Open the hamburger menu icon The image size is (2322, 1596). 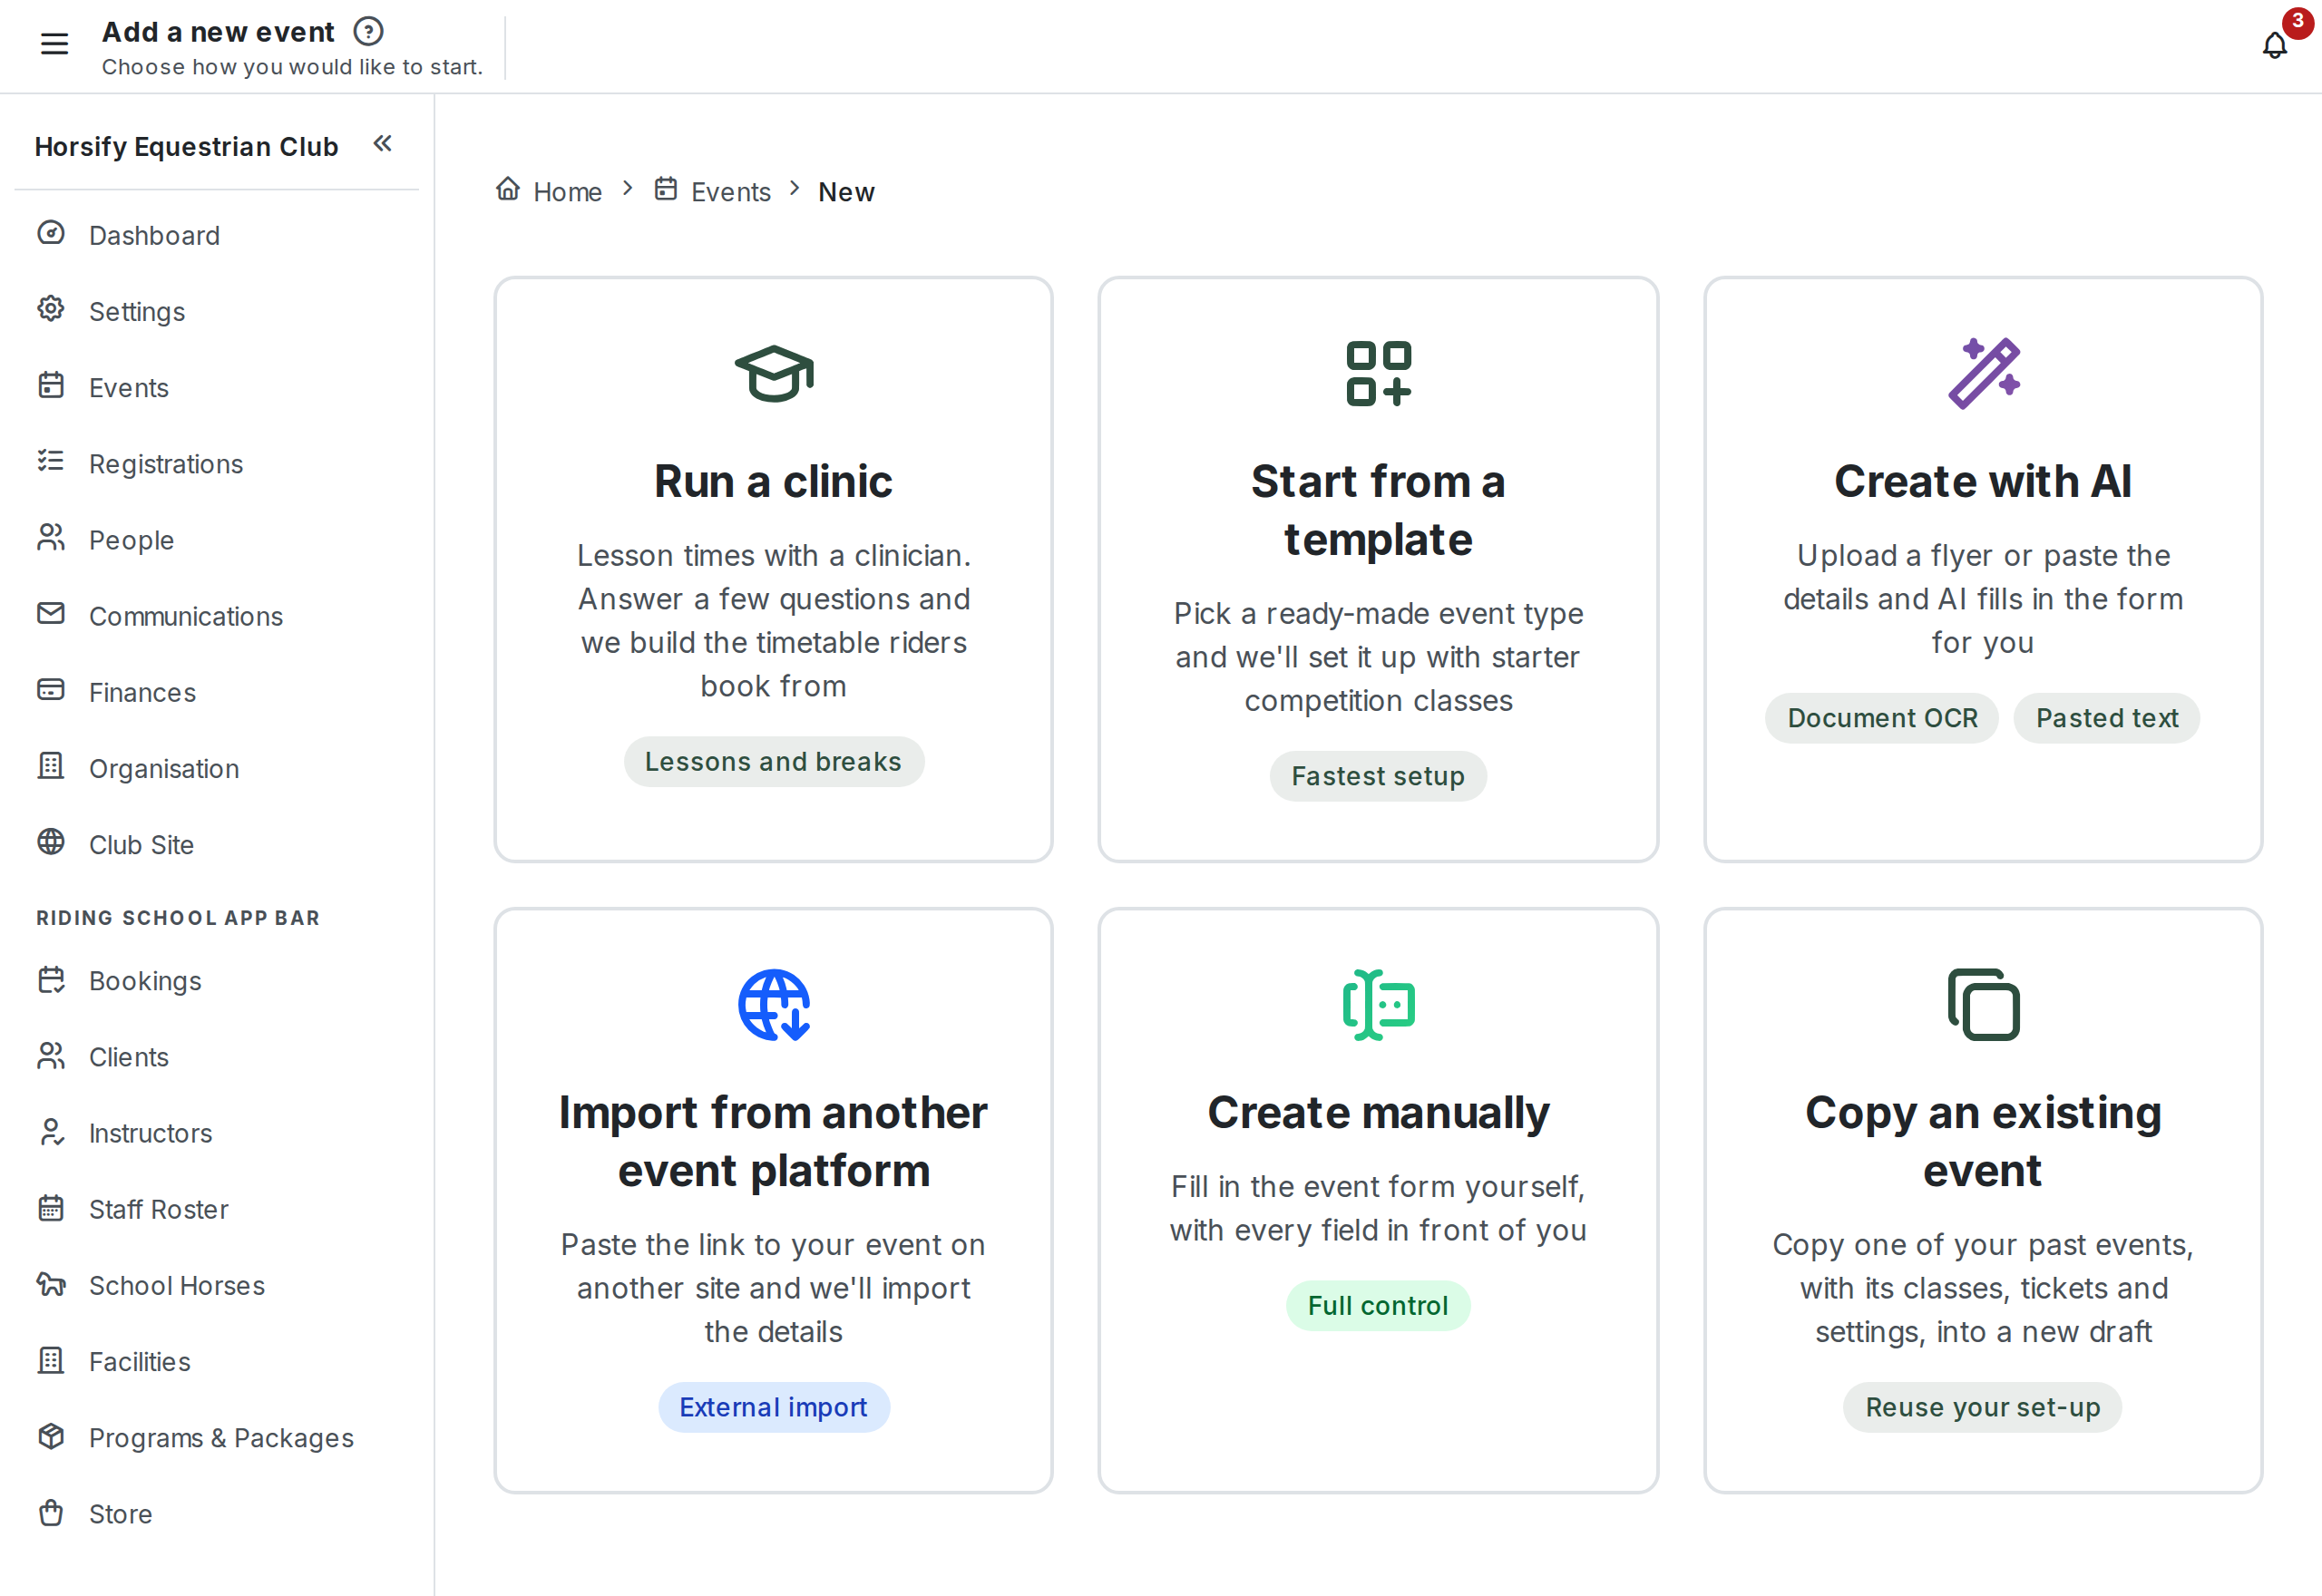[x=54, y=44]
